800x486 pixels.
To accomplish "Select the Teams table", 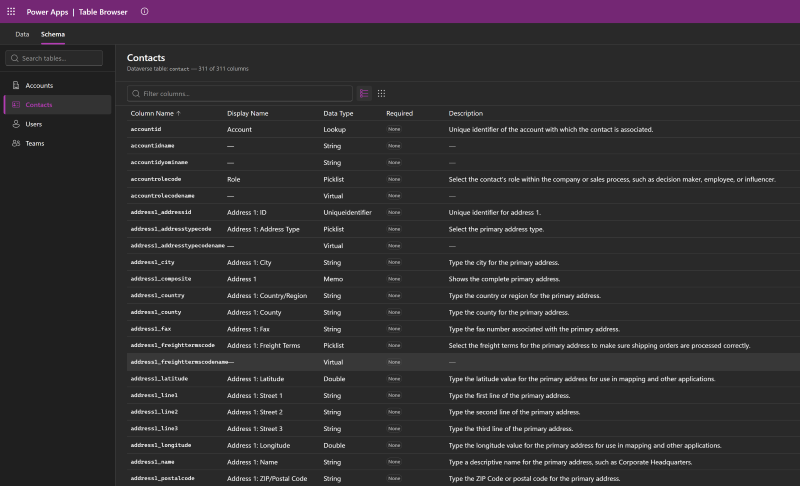I will click(57, 143).
